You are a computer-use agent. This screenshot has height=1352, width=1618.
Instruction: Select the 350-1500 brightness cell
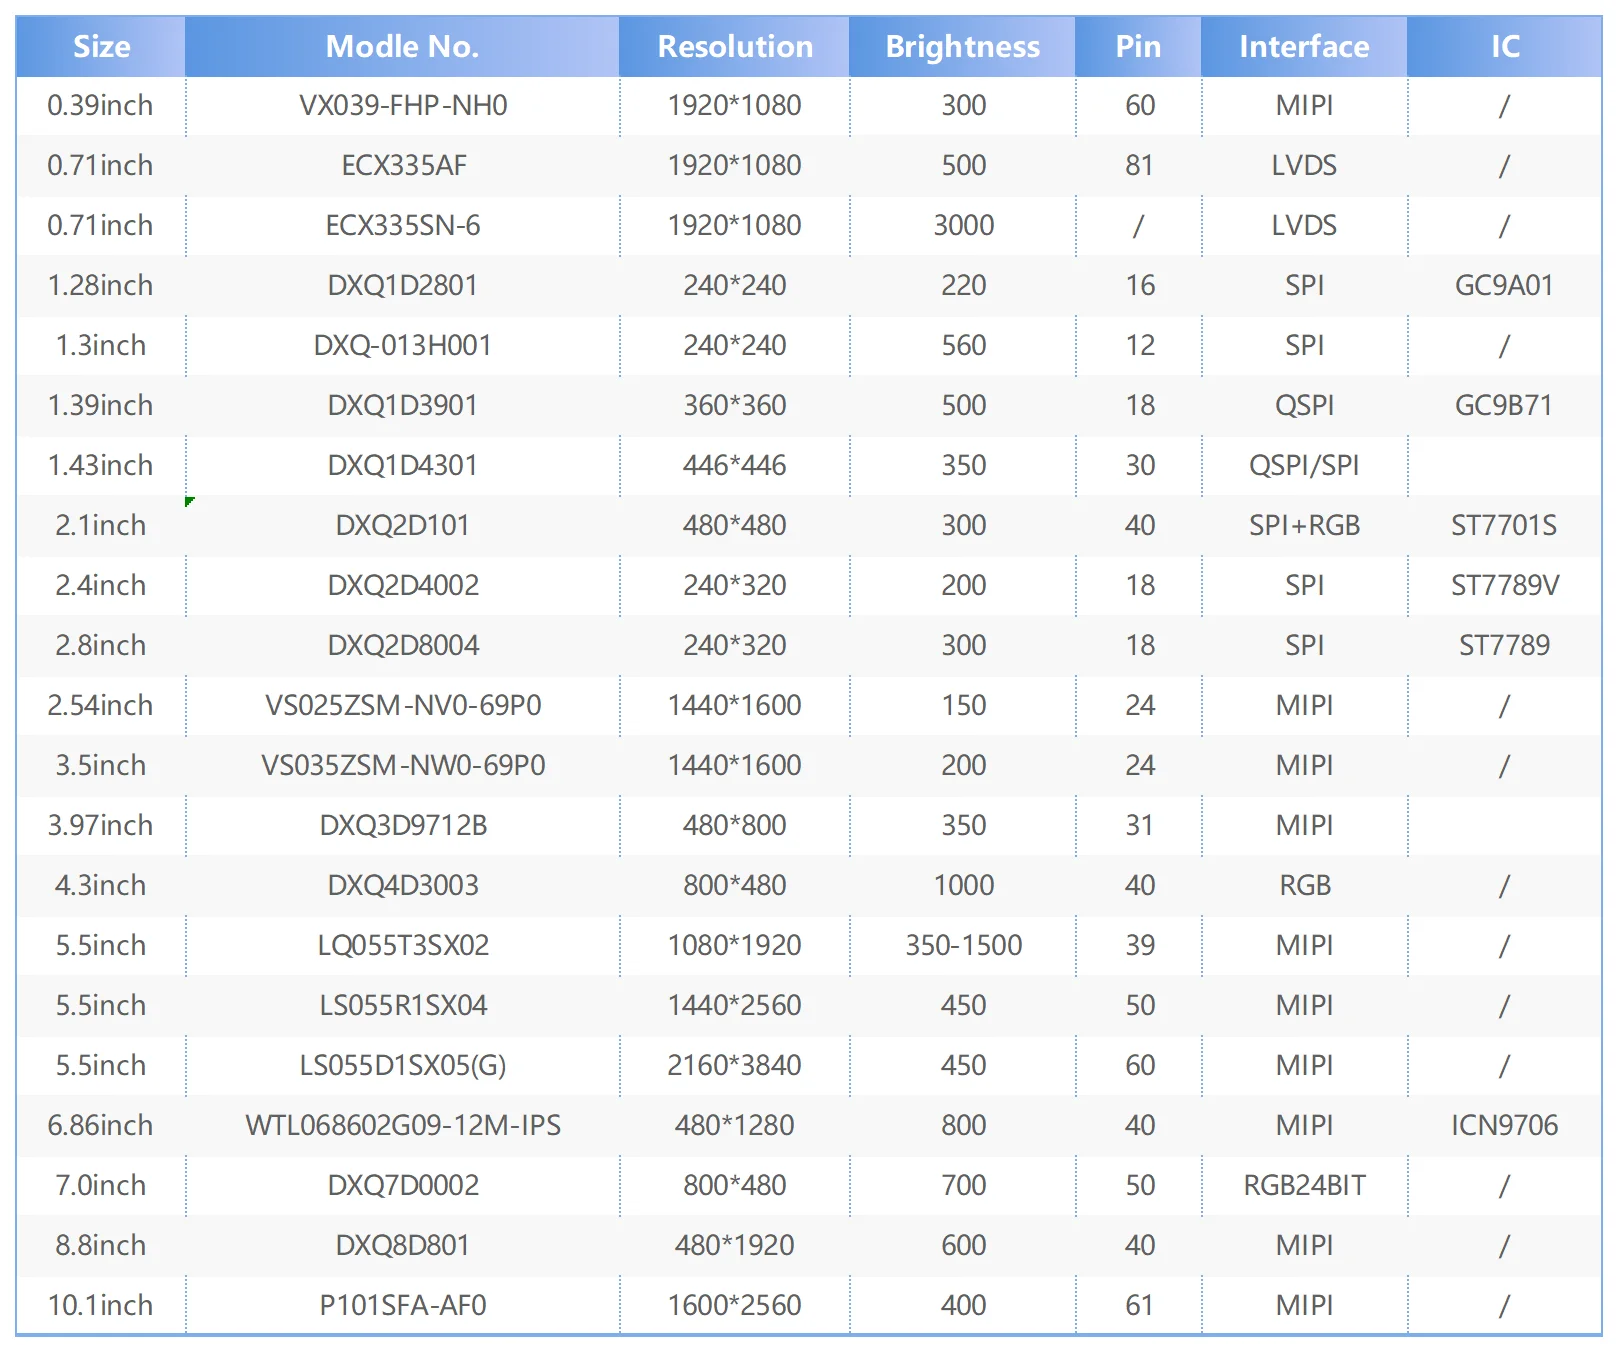tap(963, 946)
